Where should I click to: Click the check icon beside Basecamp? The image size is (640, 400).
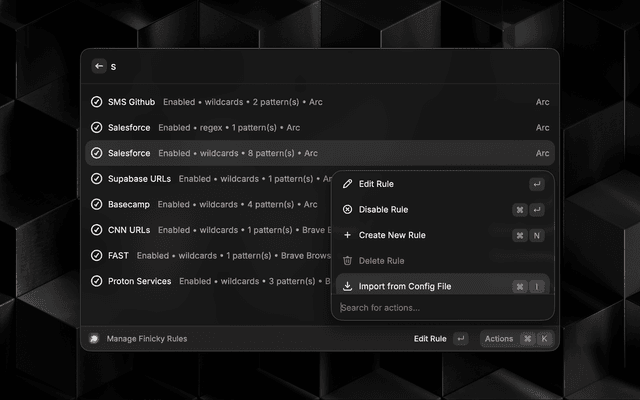coord(96,204)
